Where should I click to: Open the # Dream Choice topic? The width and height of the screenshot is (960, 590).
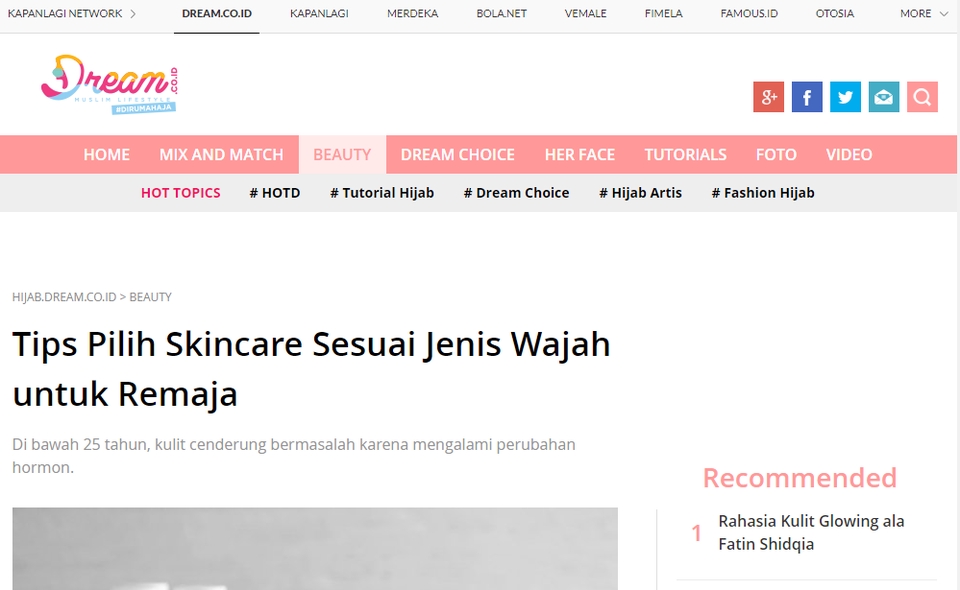click(517, 193)
